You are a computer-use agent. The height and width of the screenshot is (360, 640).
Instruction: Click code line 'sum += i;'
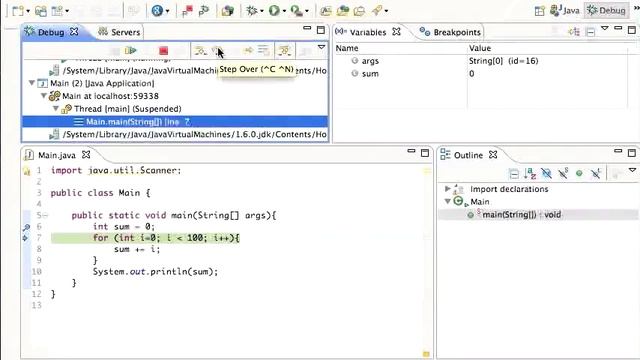pos(137,249)
